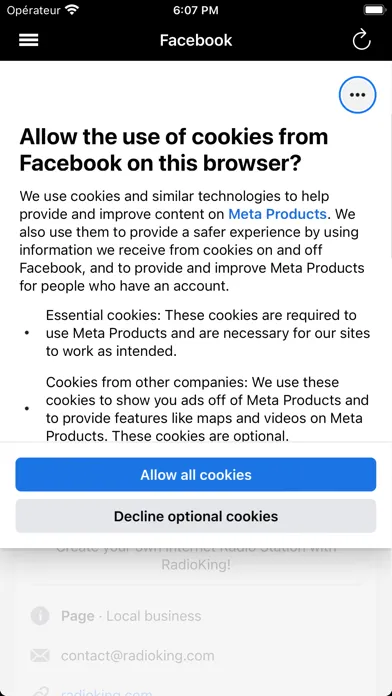Tap the 6:07 PM clock

(x=196, y=10)
